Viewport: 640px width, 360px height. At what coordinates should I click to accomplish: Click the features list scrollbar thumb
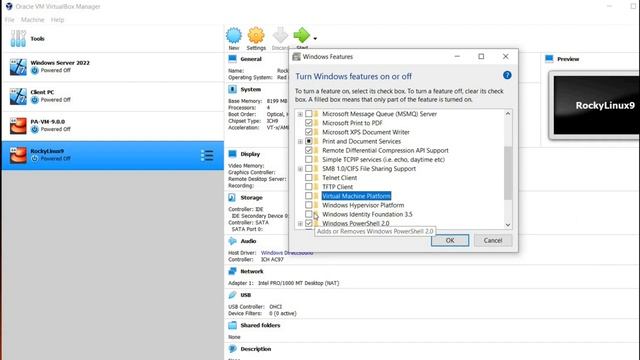[508, 173]
